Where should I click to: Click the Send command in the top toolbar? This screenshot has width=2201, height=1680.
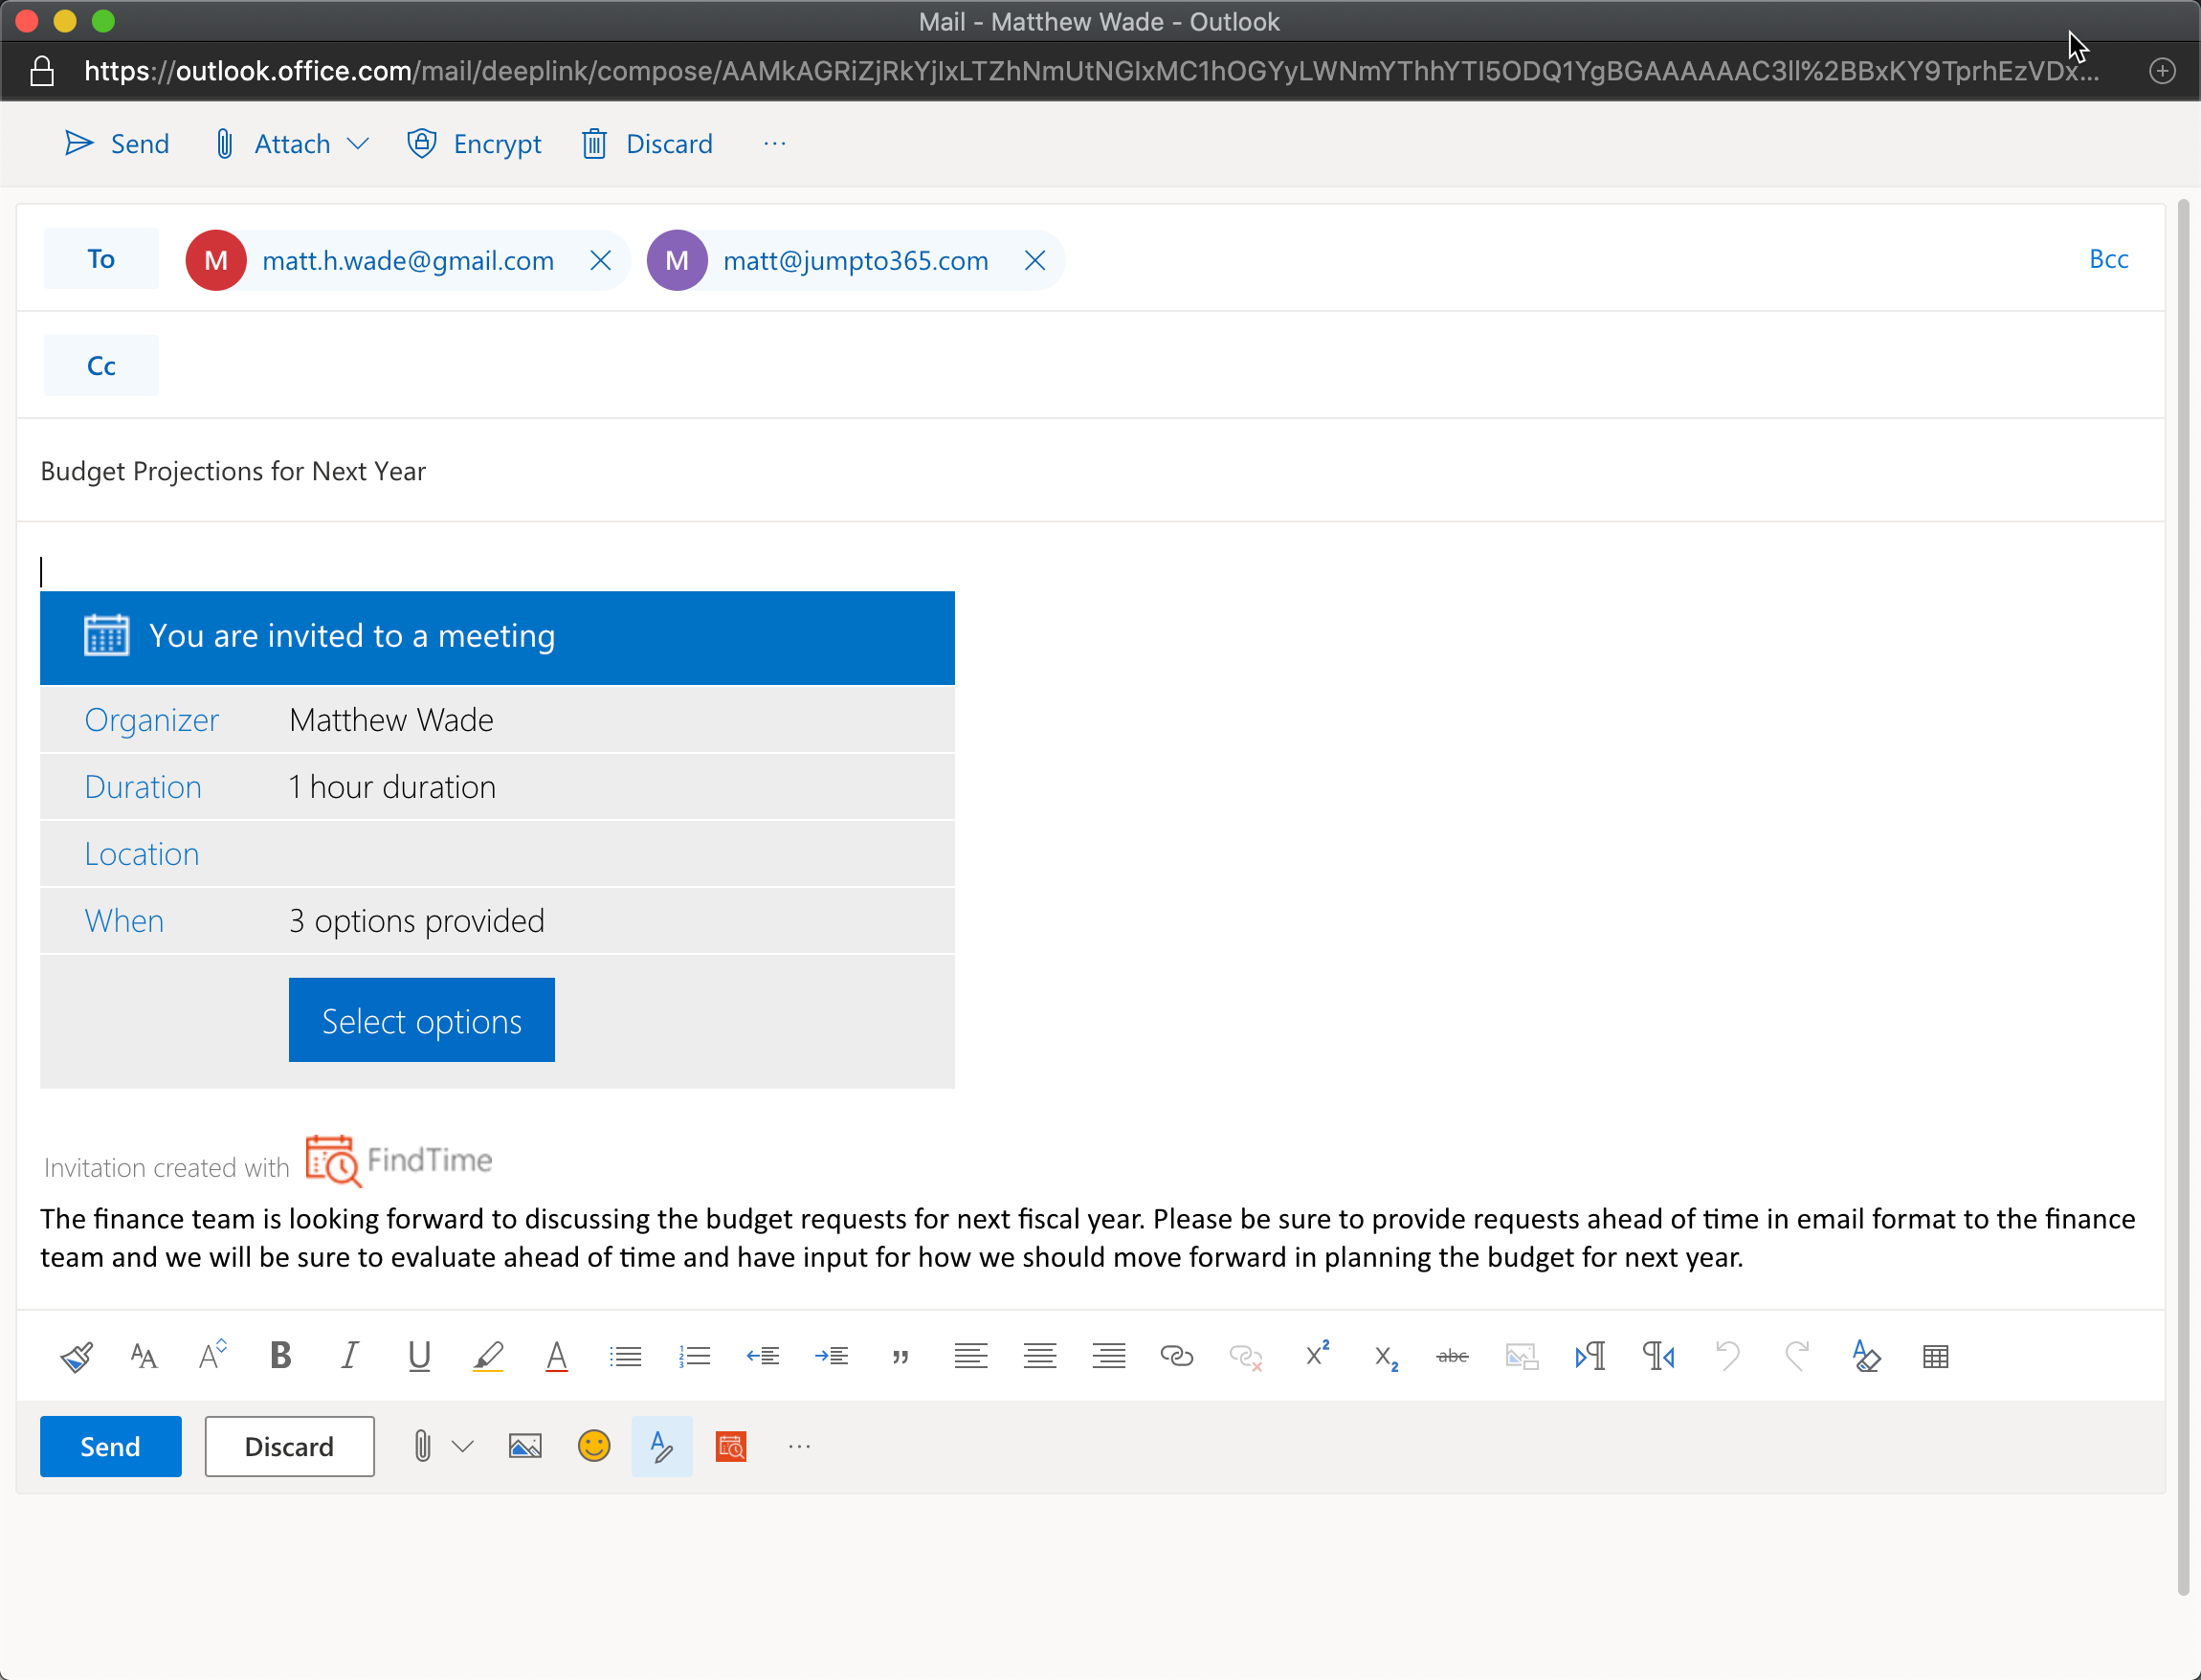(x=117, y=144)
